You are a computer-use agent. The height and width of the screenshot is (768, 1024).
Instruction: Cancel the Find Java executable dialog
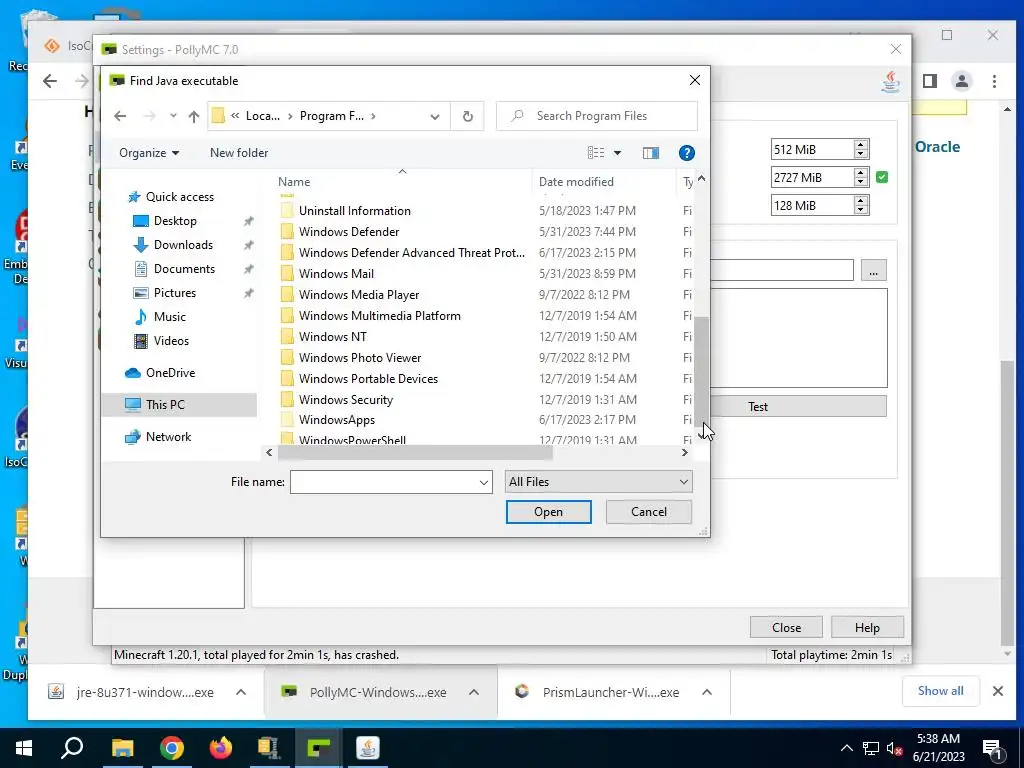point(648,512)
